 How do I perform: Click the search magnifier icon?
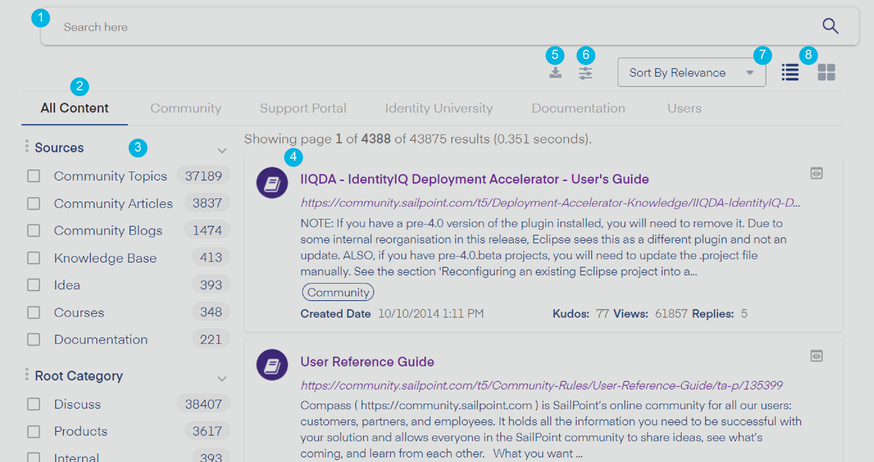(830, 27)
